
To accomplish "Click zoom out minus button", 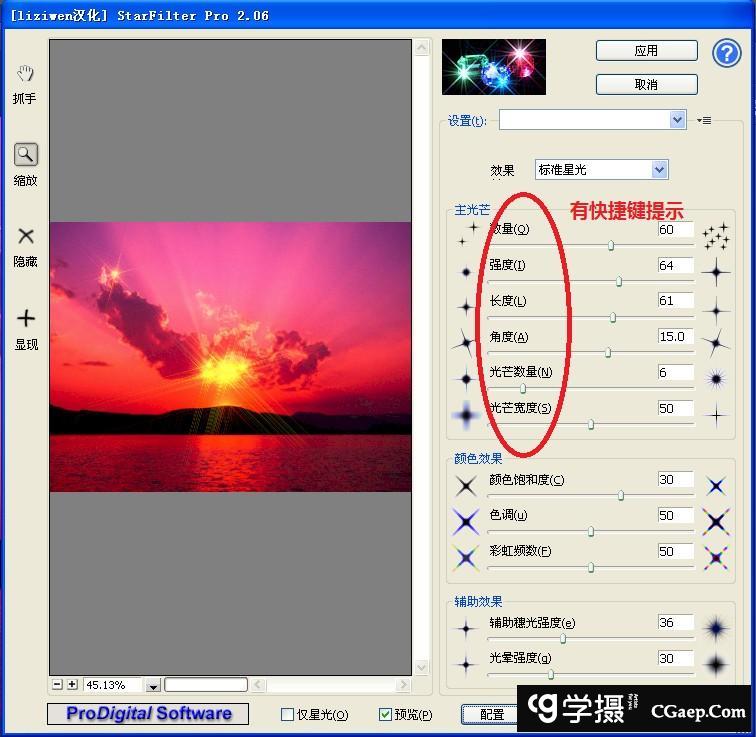I will tap(57, 684).
